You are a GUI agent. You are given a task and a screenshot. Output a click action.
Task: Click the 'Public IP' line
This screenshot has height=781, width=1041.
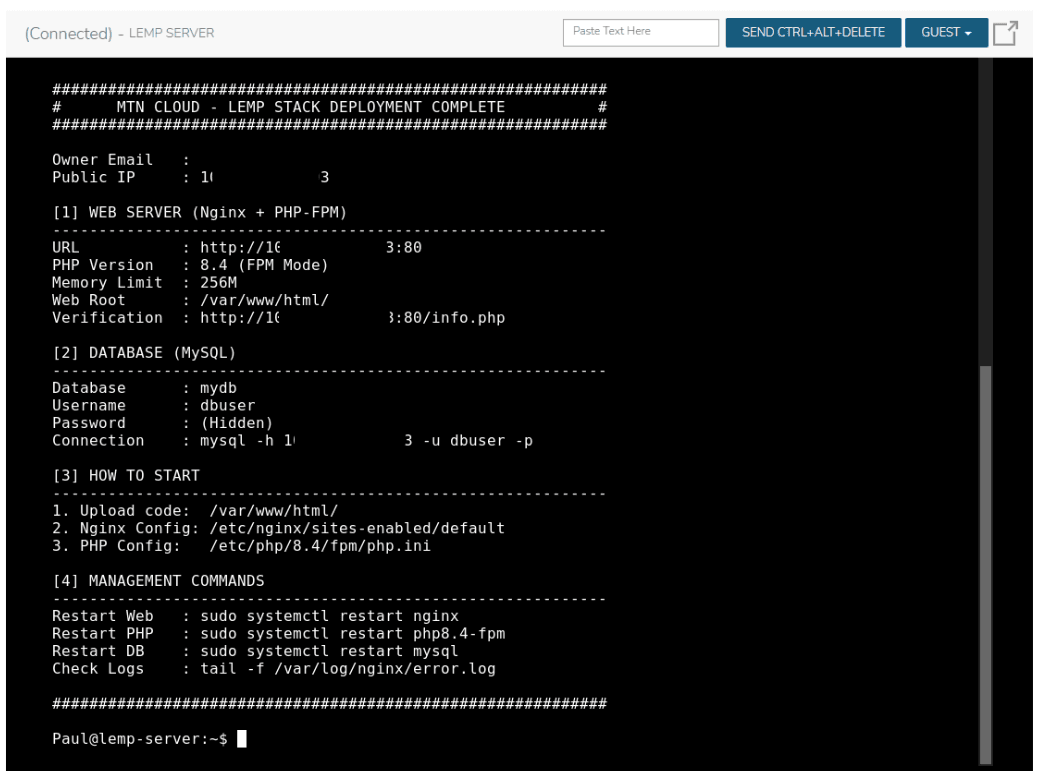(191, 177)
